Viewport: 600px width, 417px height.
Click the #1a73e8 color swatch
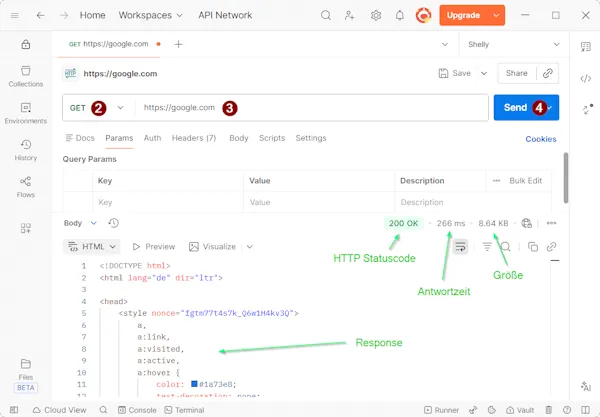pyautogui.click(x=193, y=383)
